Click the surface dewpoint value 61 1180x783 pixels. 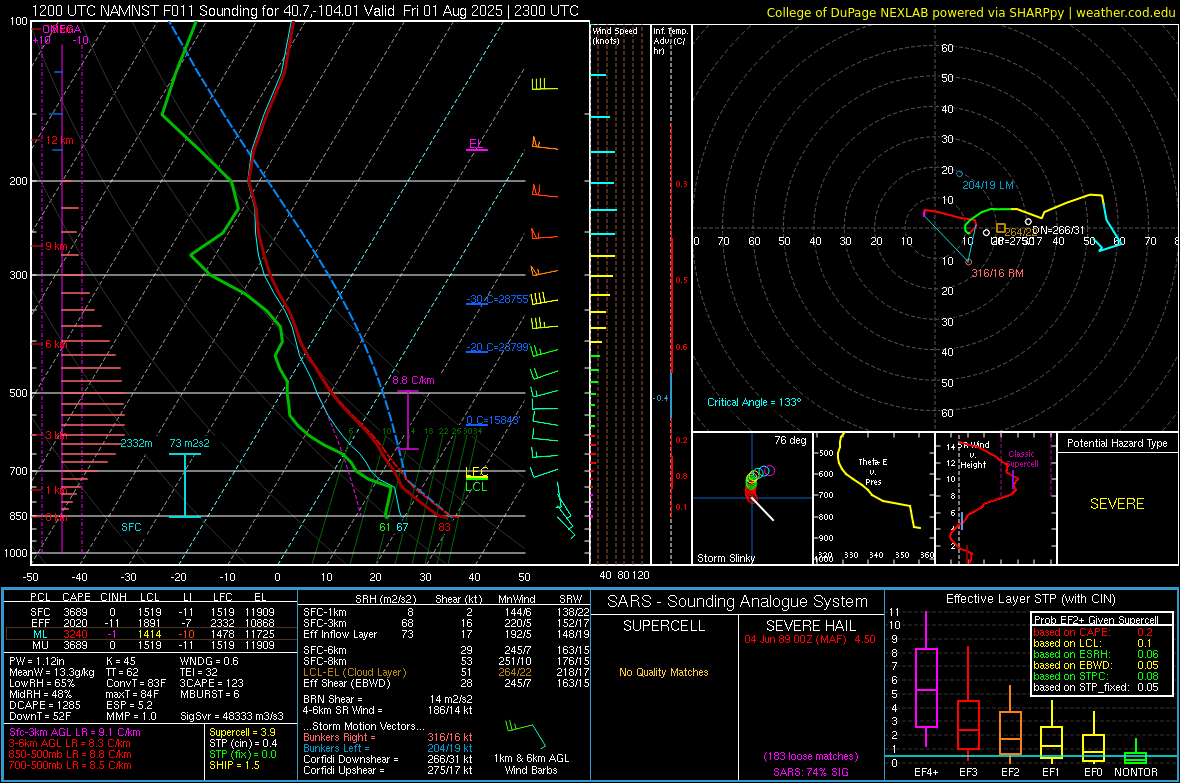point(385,527)
